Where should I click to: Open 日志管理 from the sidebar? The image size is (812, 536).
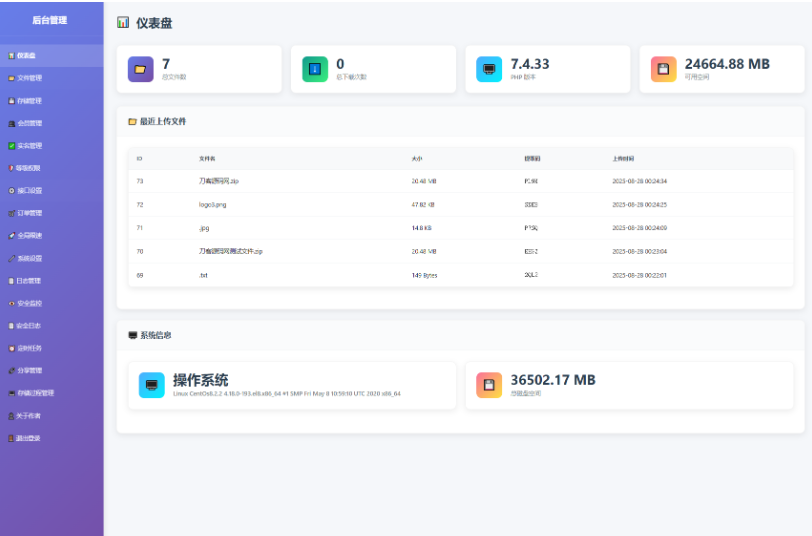[29, 281]
